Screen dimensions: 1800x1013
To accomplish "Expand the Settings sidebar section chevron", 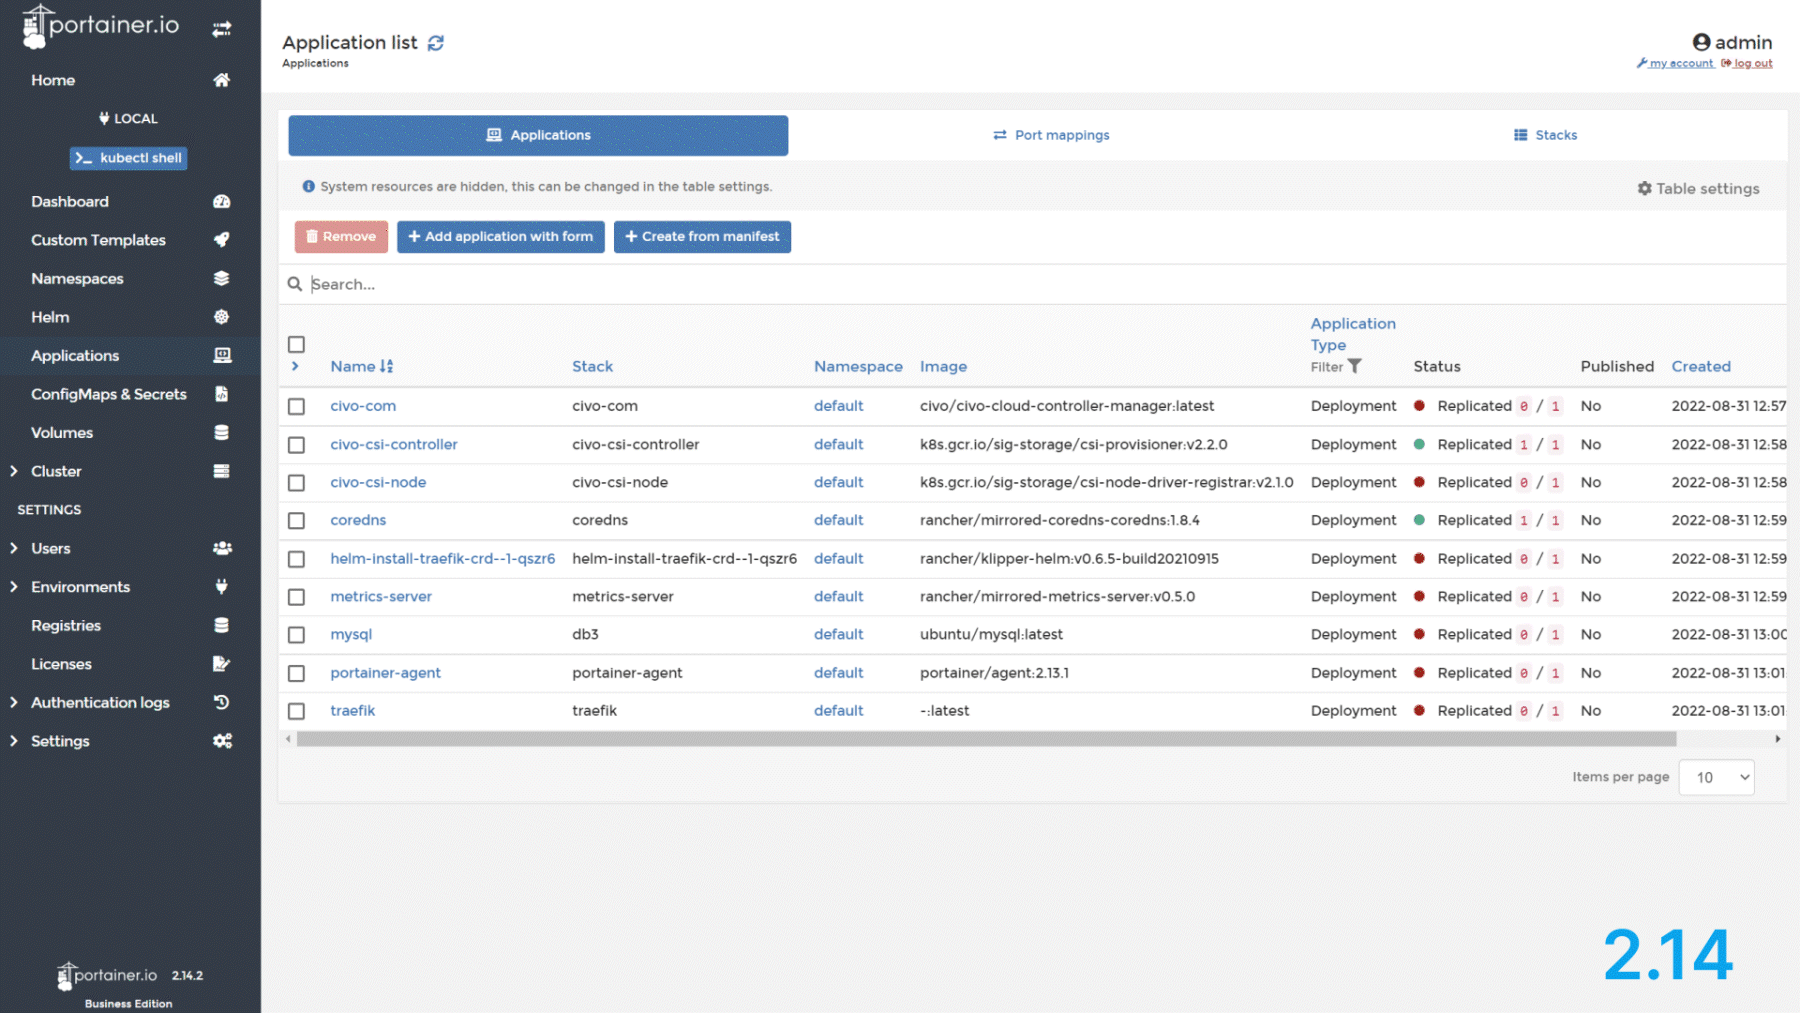I will coord(14,741).
